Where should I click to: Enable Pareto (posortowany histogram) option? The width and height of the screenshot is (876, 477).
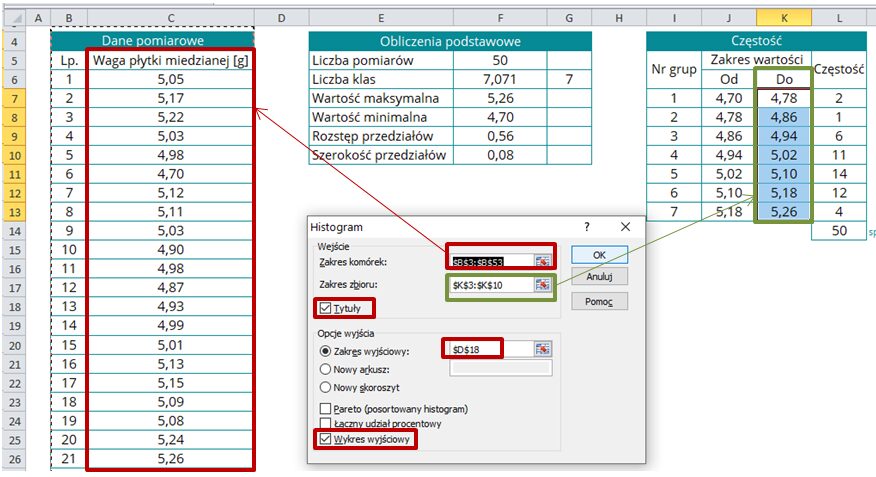point(325,408)
